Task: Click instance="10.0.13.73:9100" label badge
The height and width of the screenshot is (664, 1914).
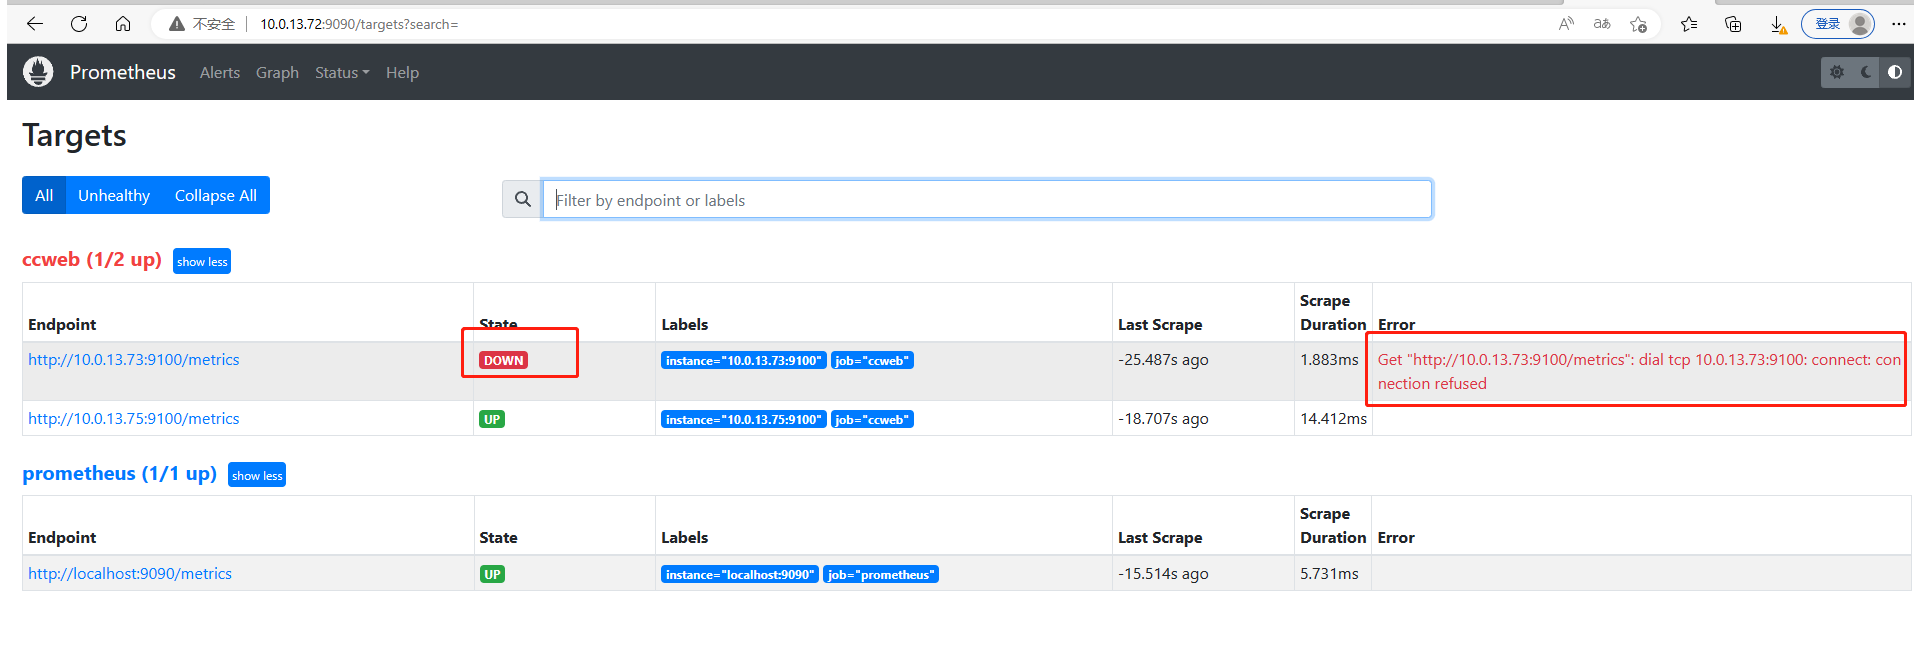Action: (744, 360)
